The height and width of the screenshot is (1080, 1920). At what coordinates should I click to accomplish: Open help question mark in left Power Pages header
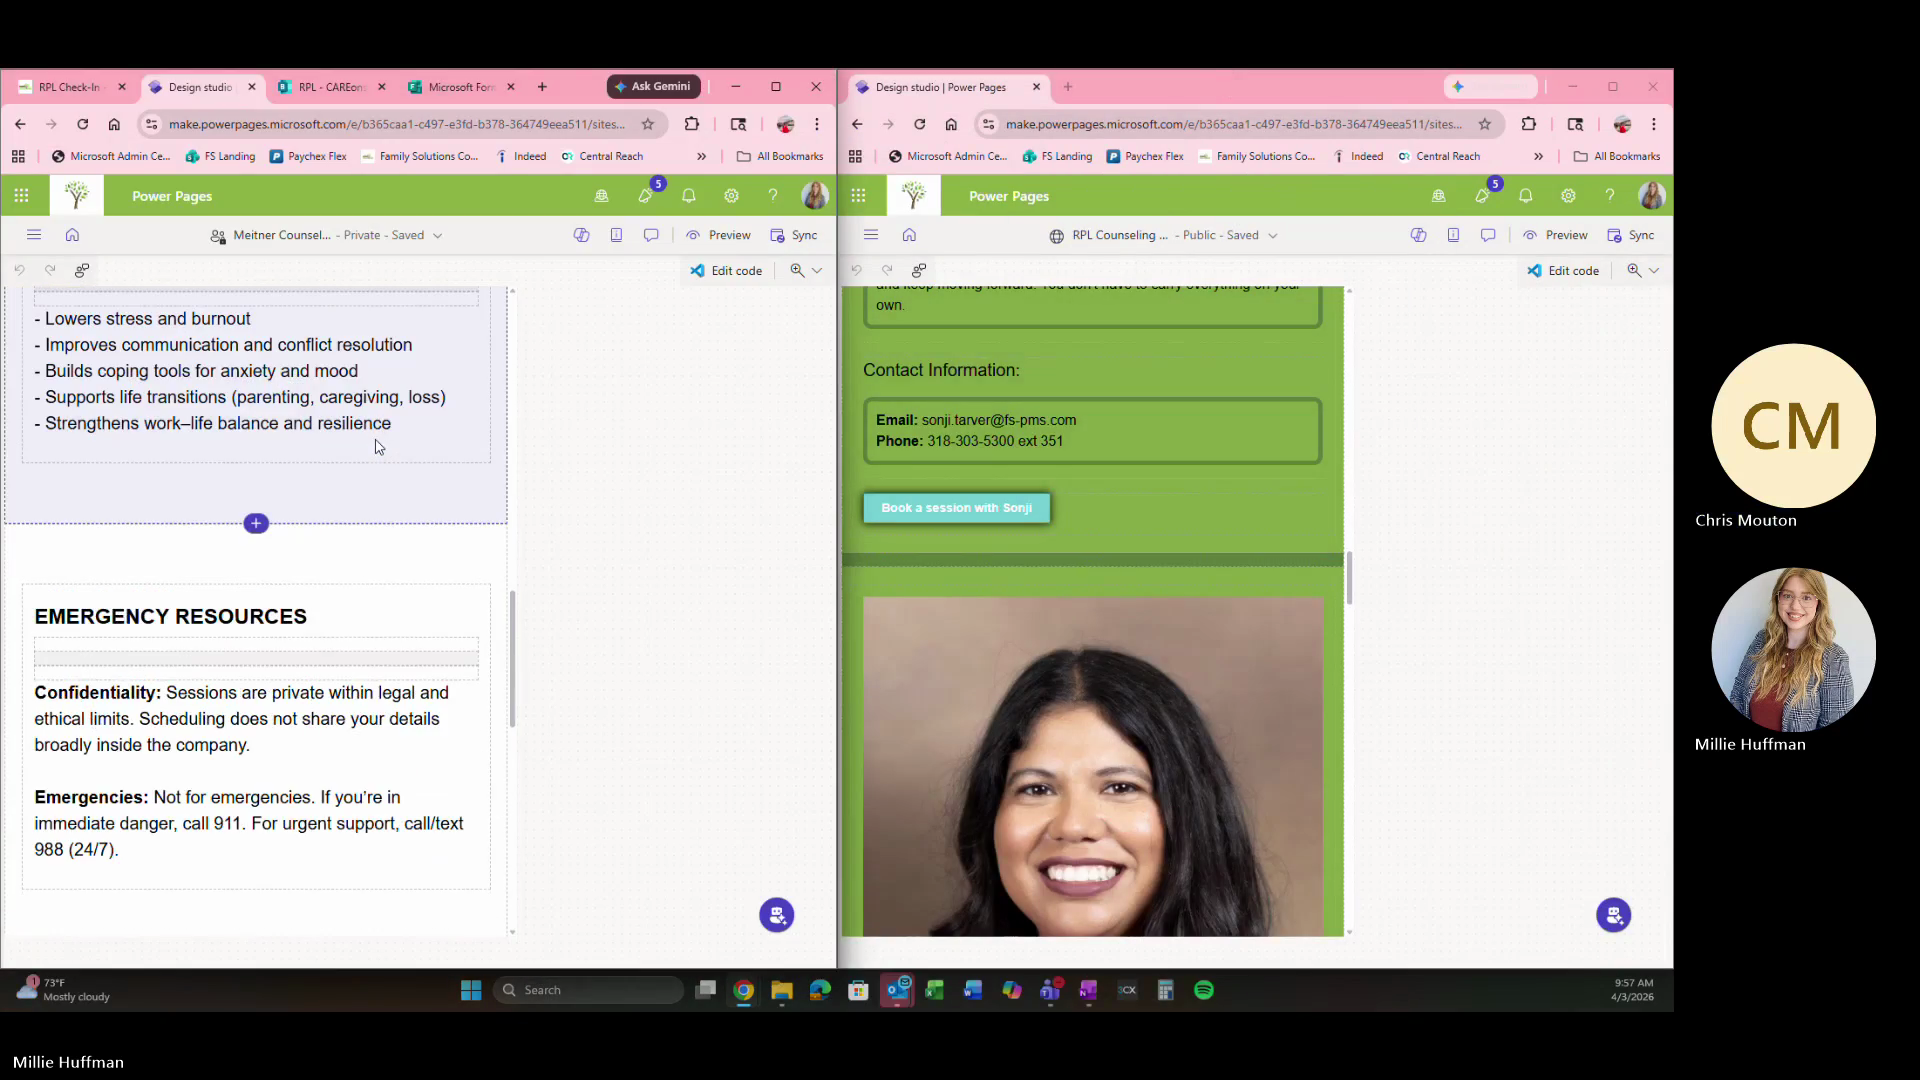[x=773, y=196]
